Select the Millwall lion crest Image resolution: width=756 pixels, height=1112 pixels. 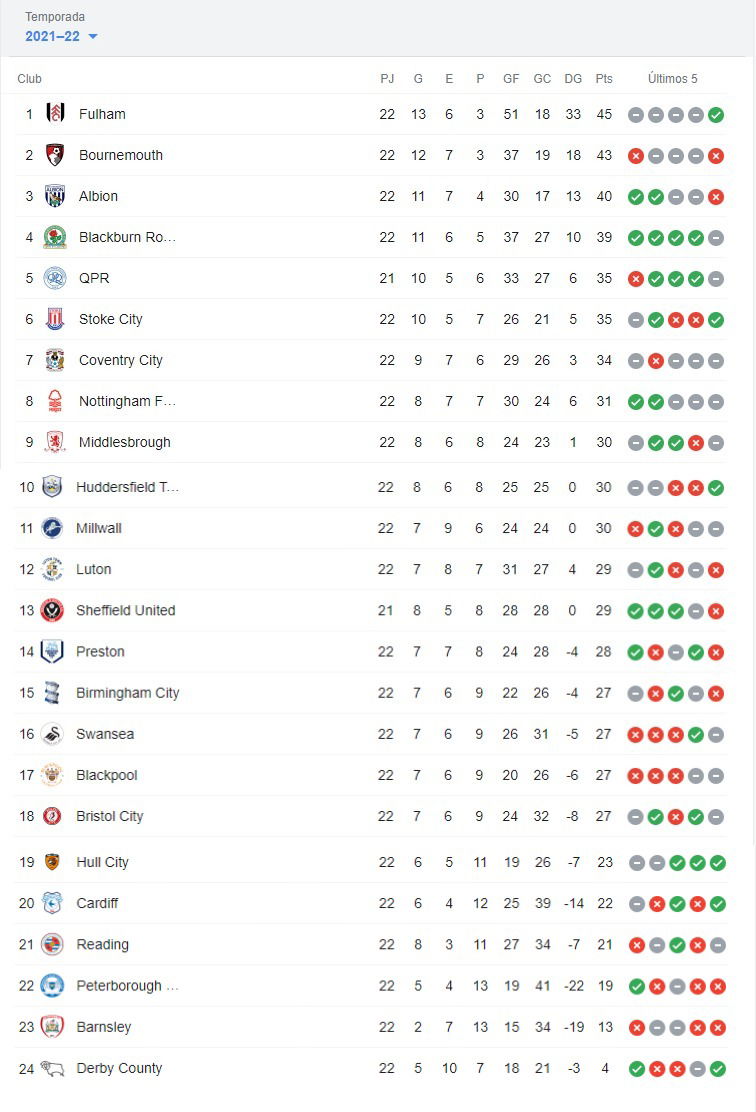52,528
